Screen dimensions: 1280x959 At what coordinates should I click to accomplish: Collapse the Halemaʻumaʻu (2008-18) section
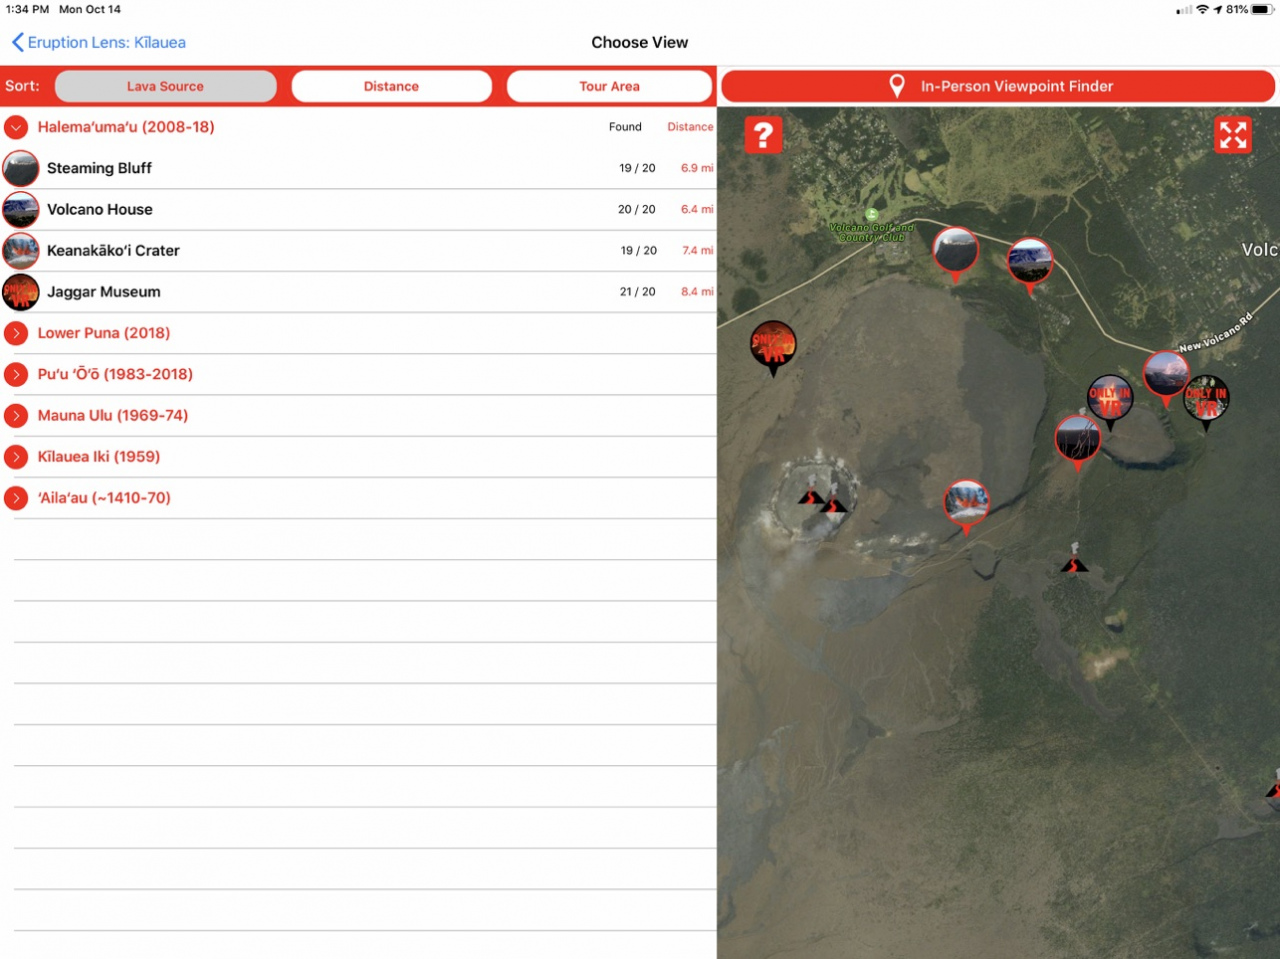(16, 127)
